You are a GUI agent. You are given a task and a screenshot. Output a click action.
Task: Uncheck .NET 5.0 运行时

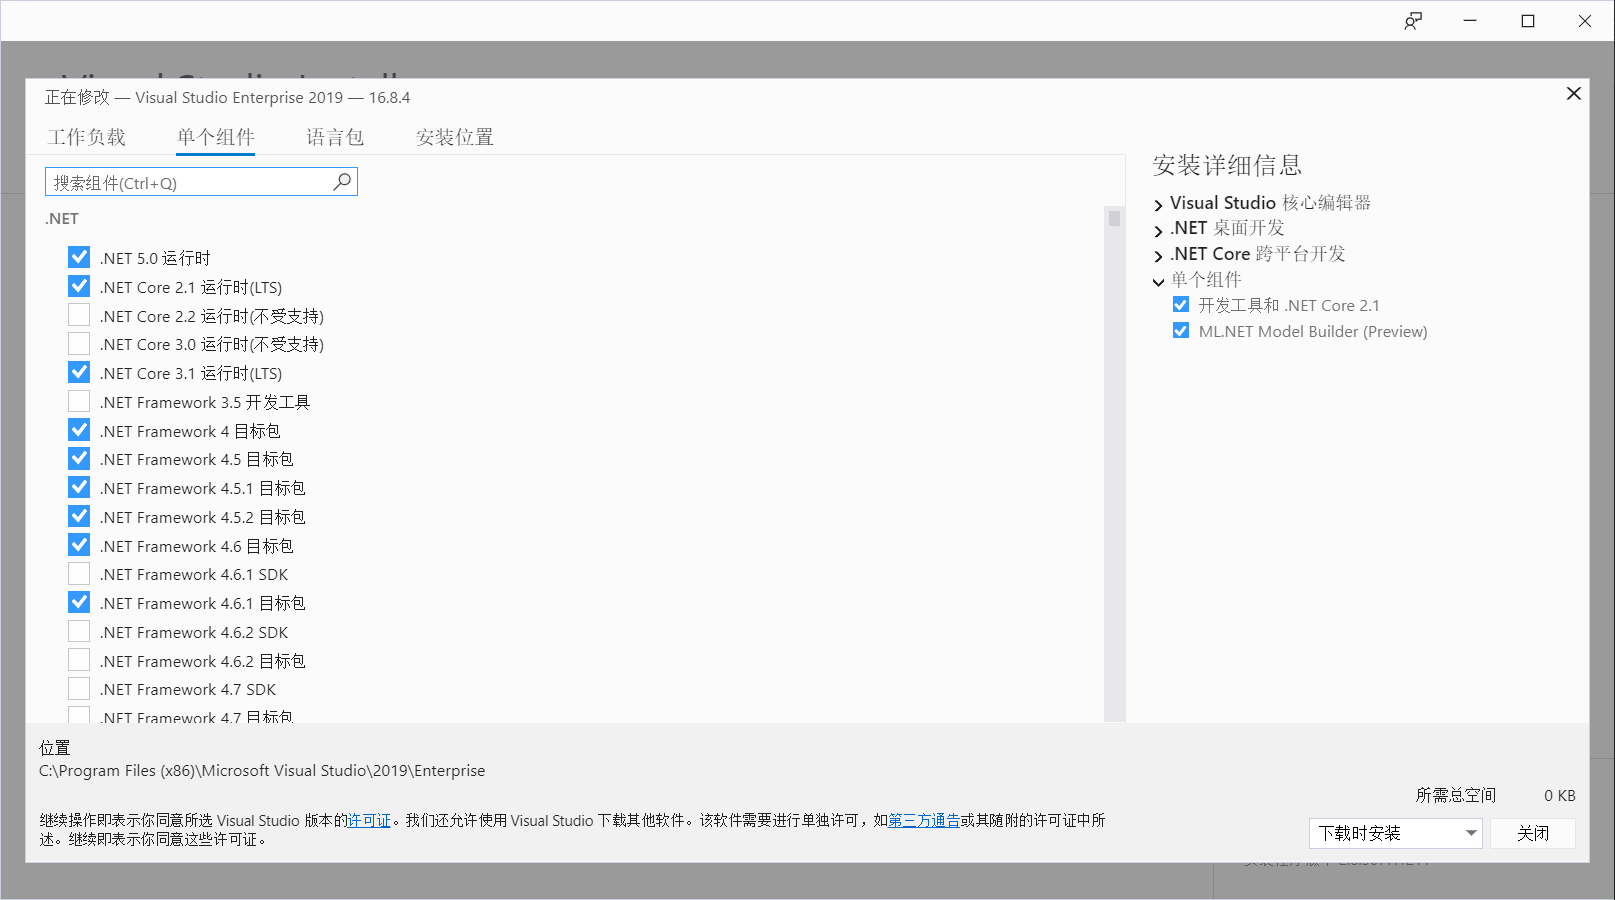79,256
